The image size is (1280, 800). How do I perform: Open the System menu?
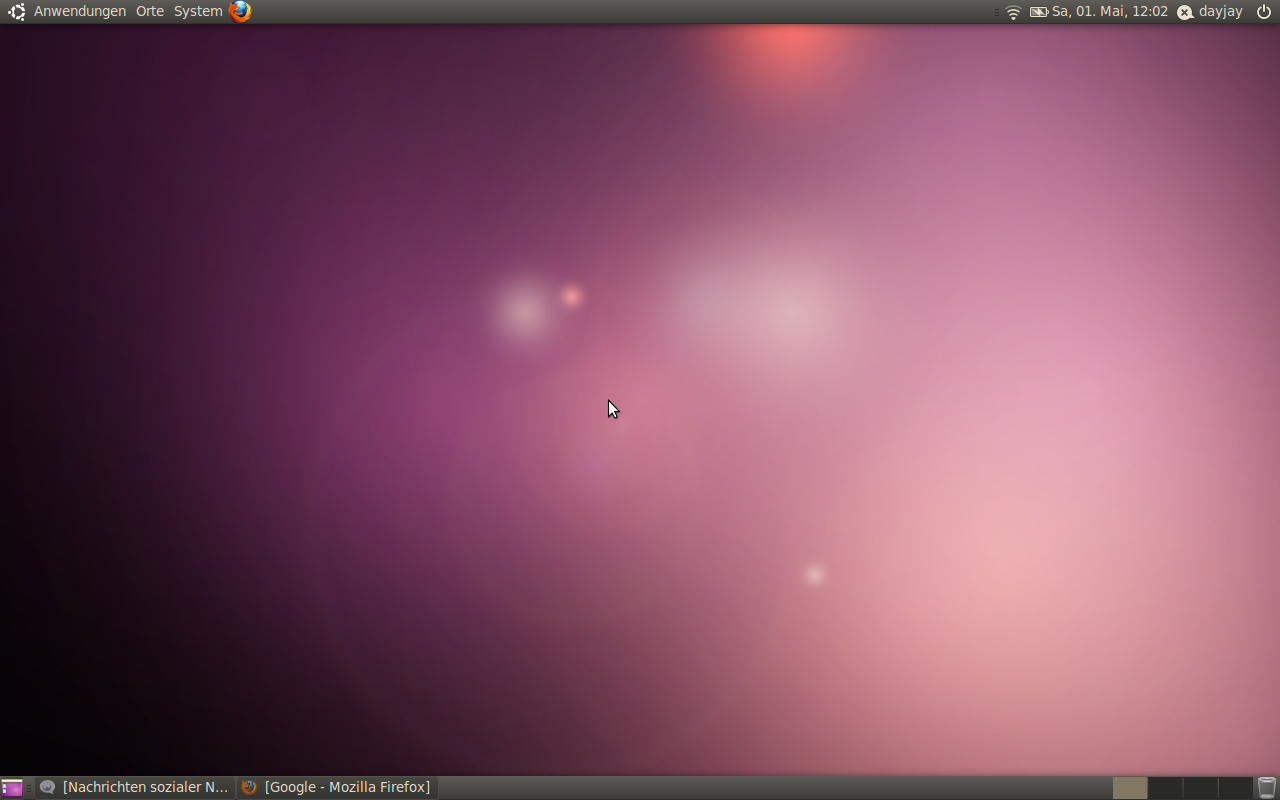click(198, 11)
